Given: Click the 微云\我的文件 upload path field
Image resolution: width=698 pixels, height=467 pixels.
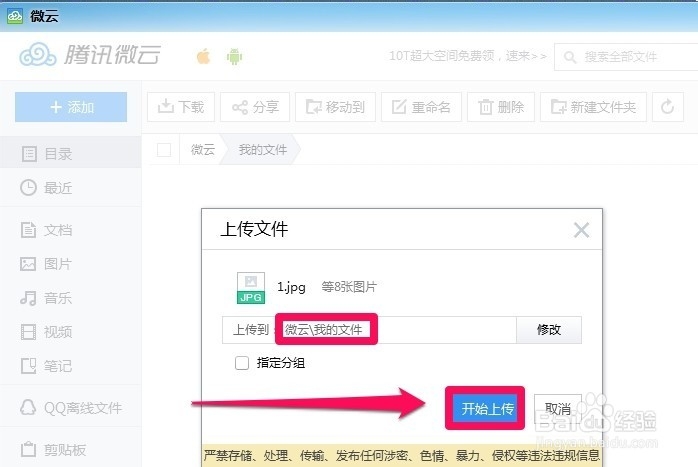Looking at the screenshot, I should click(369, 330).
